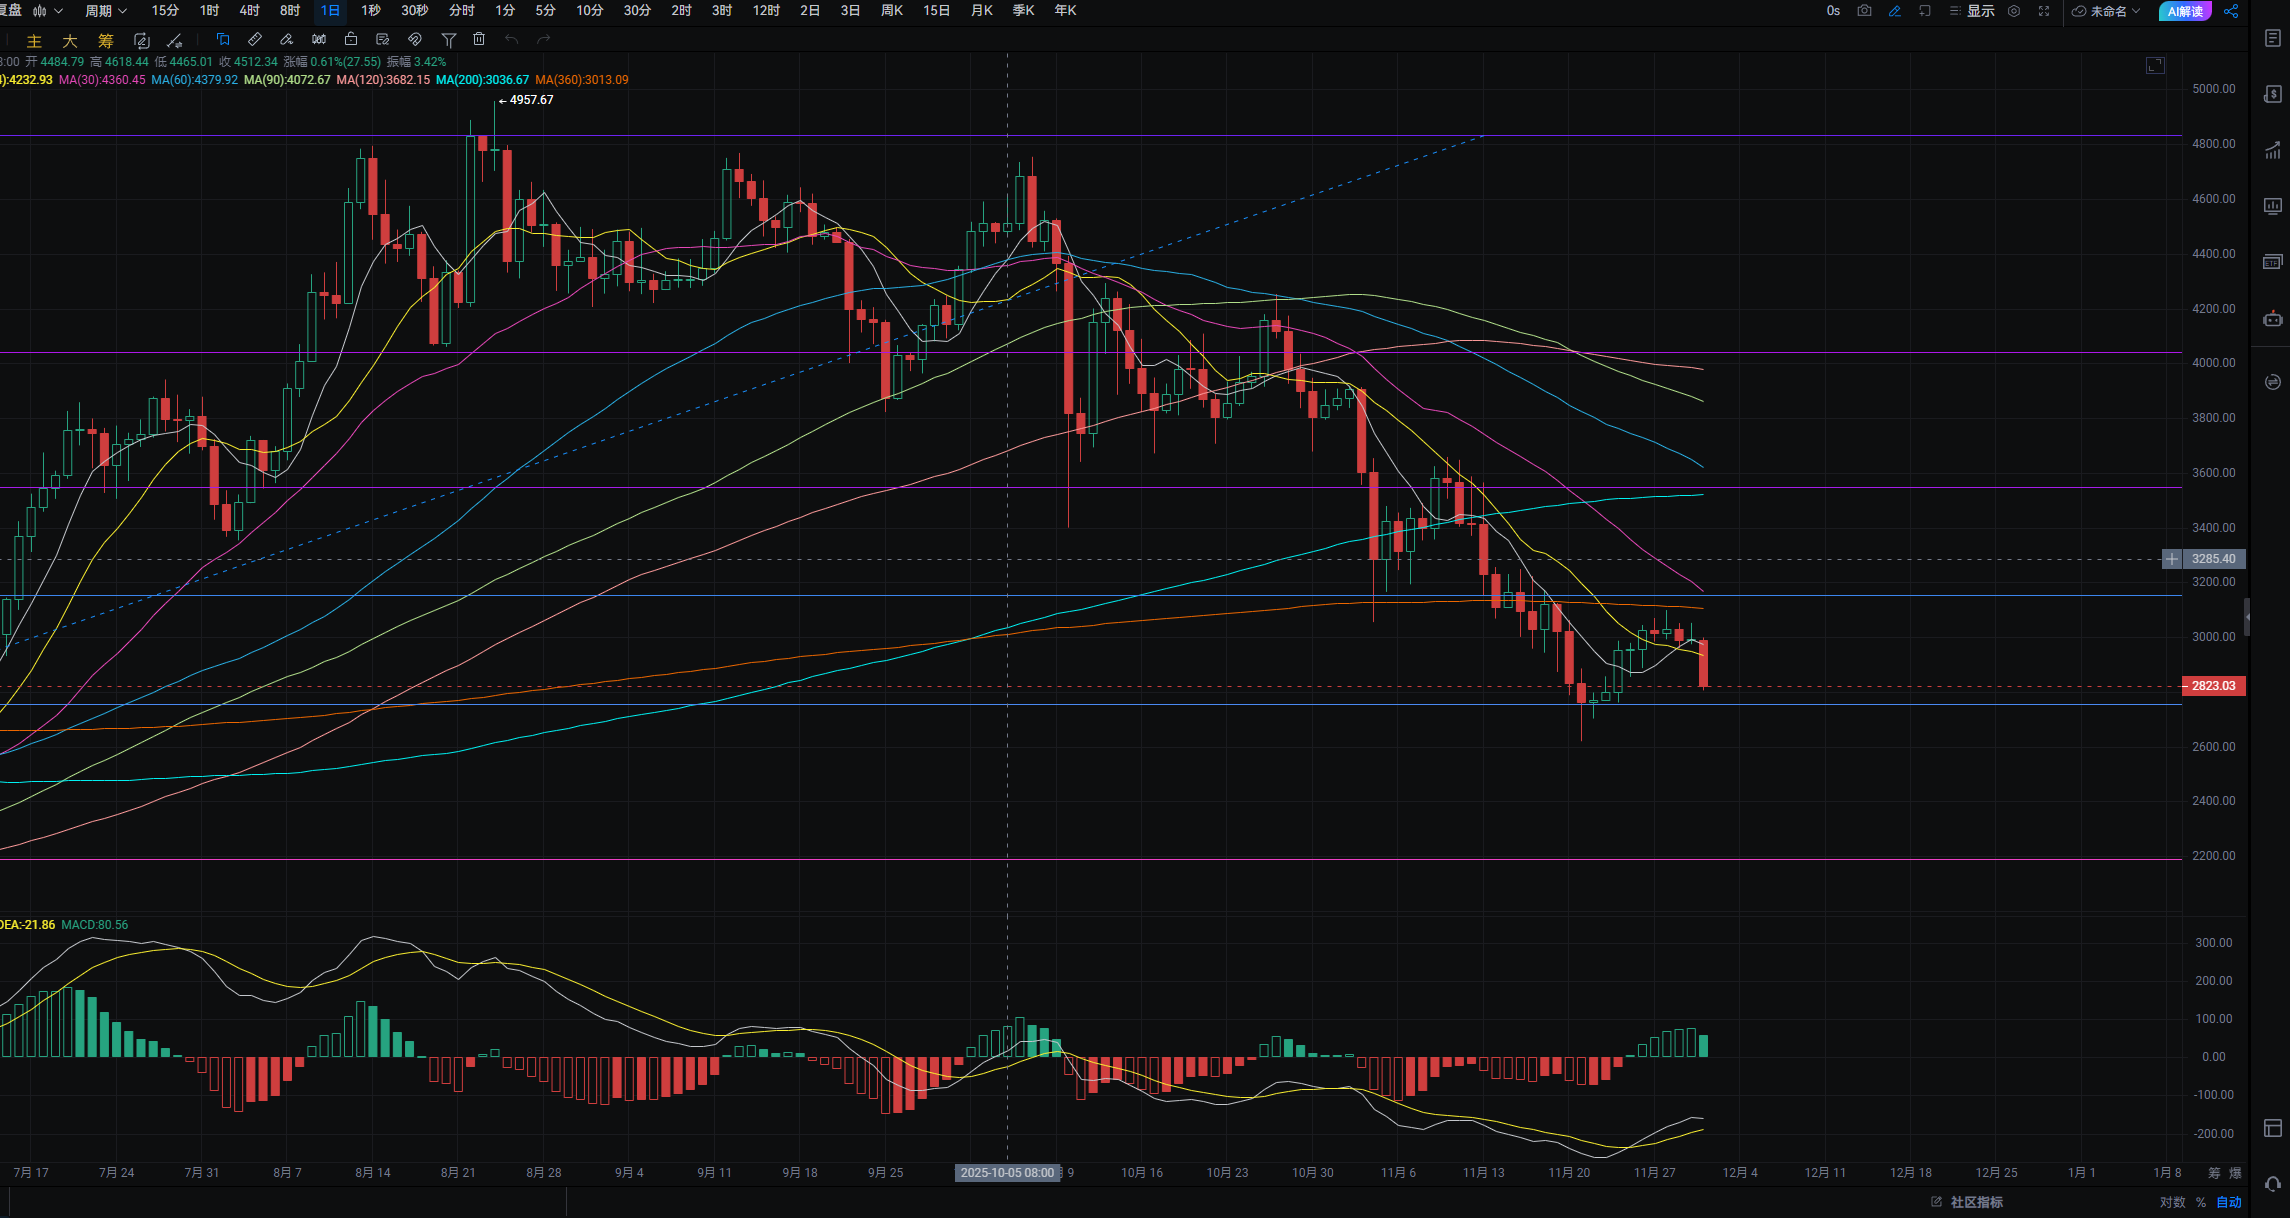Viewport: 2290px width, 1218px height.
Task: Click the filter funnel icon
Action: pyautogui.click(x=449, y=40)
